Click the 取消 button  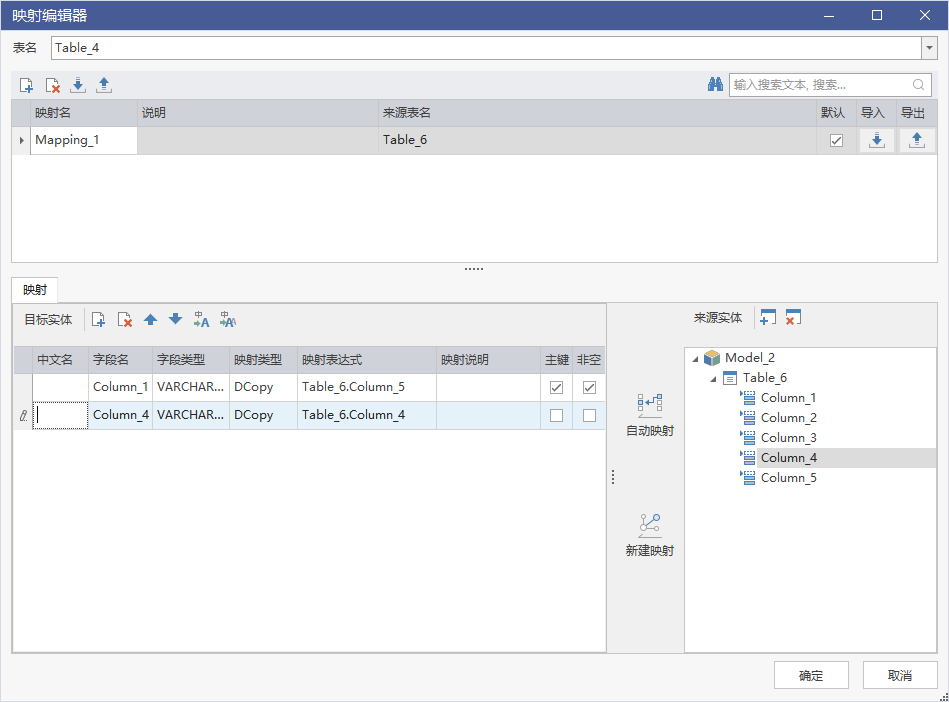click(x=899, y=675)
